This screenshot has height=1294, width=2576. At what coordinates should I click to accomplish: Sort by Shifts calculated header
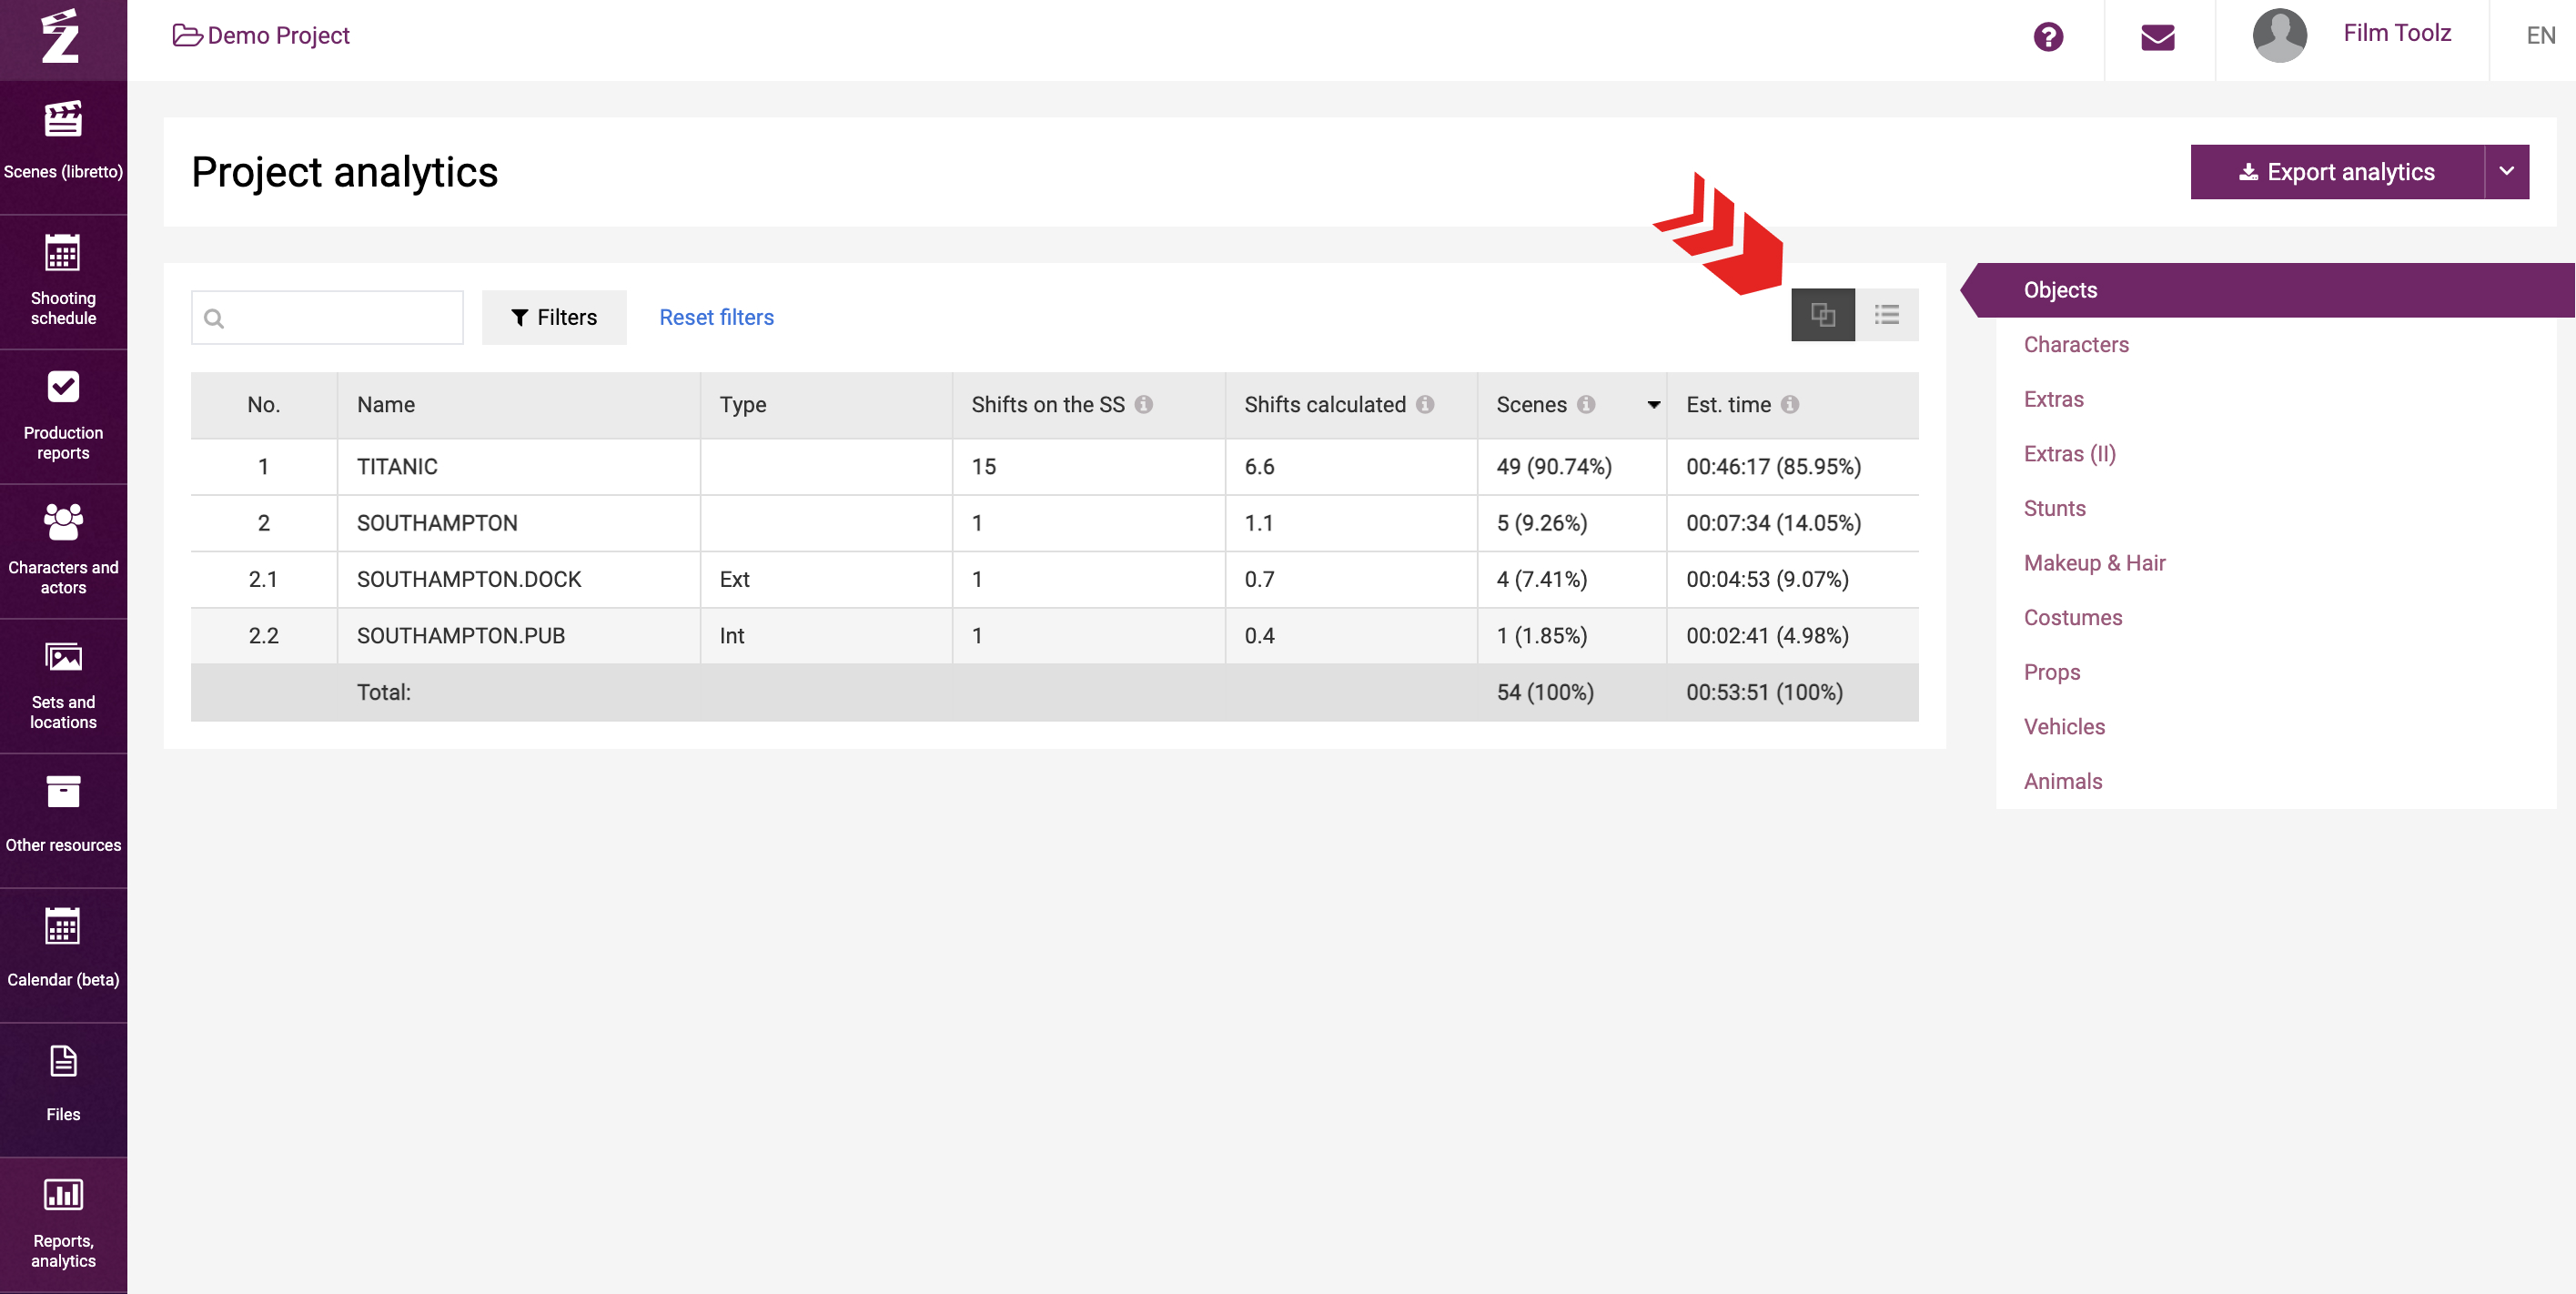pyautogui.click(x=1325, y=404)
